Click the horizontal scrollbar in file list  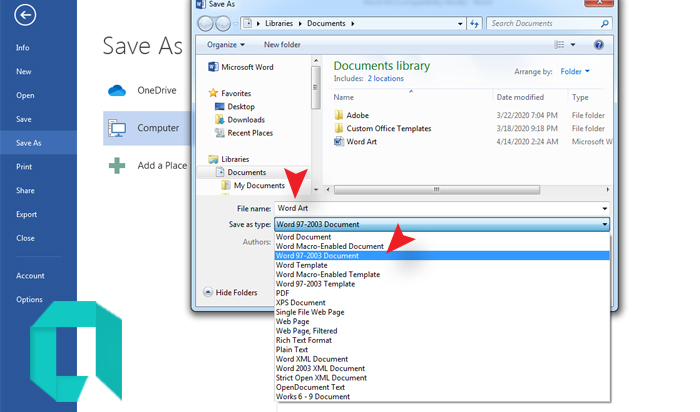(x=437, y=190)
